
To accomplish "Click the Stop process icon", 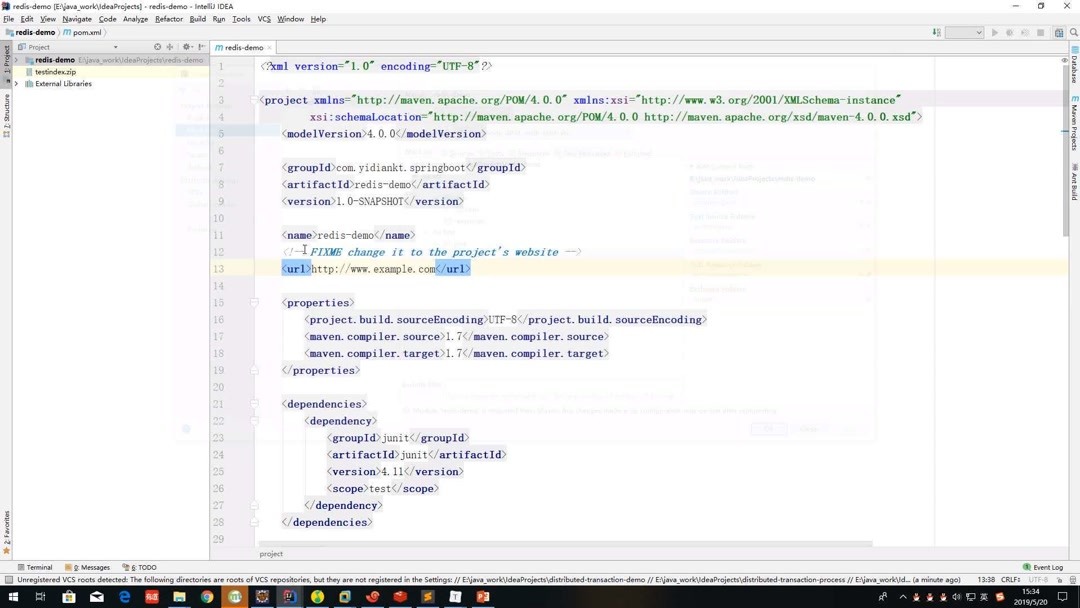I will (1043, 32).
